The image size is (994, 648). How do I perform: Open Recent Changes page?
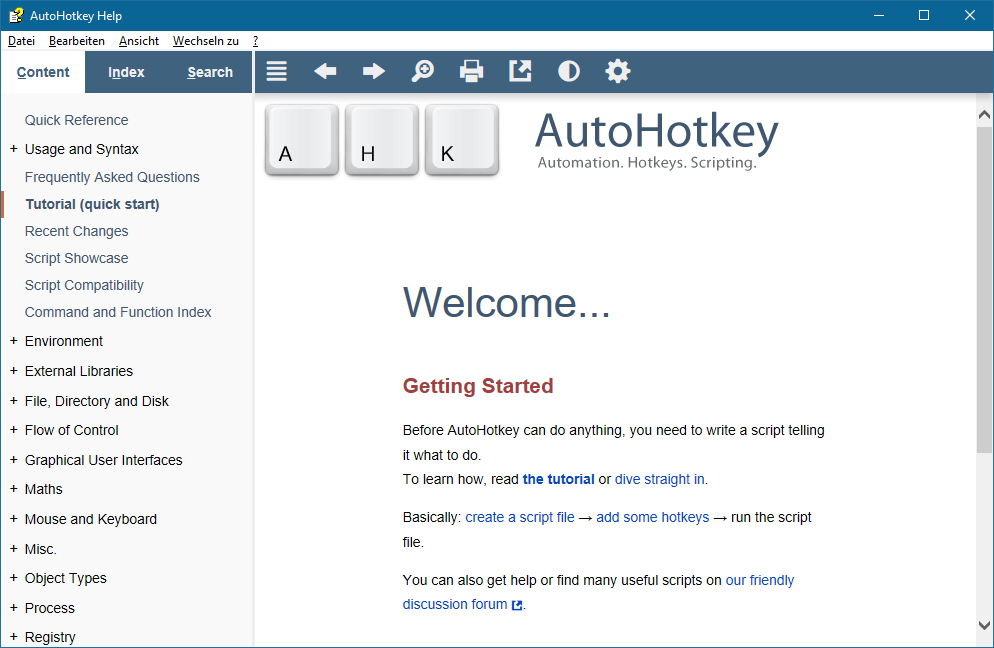(x=76, y=231)
